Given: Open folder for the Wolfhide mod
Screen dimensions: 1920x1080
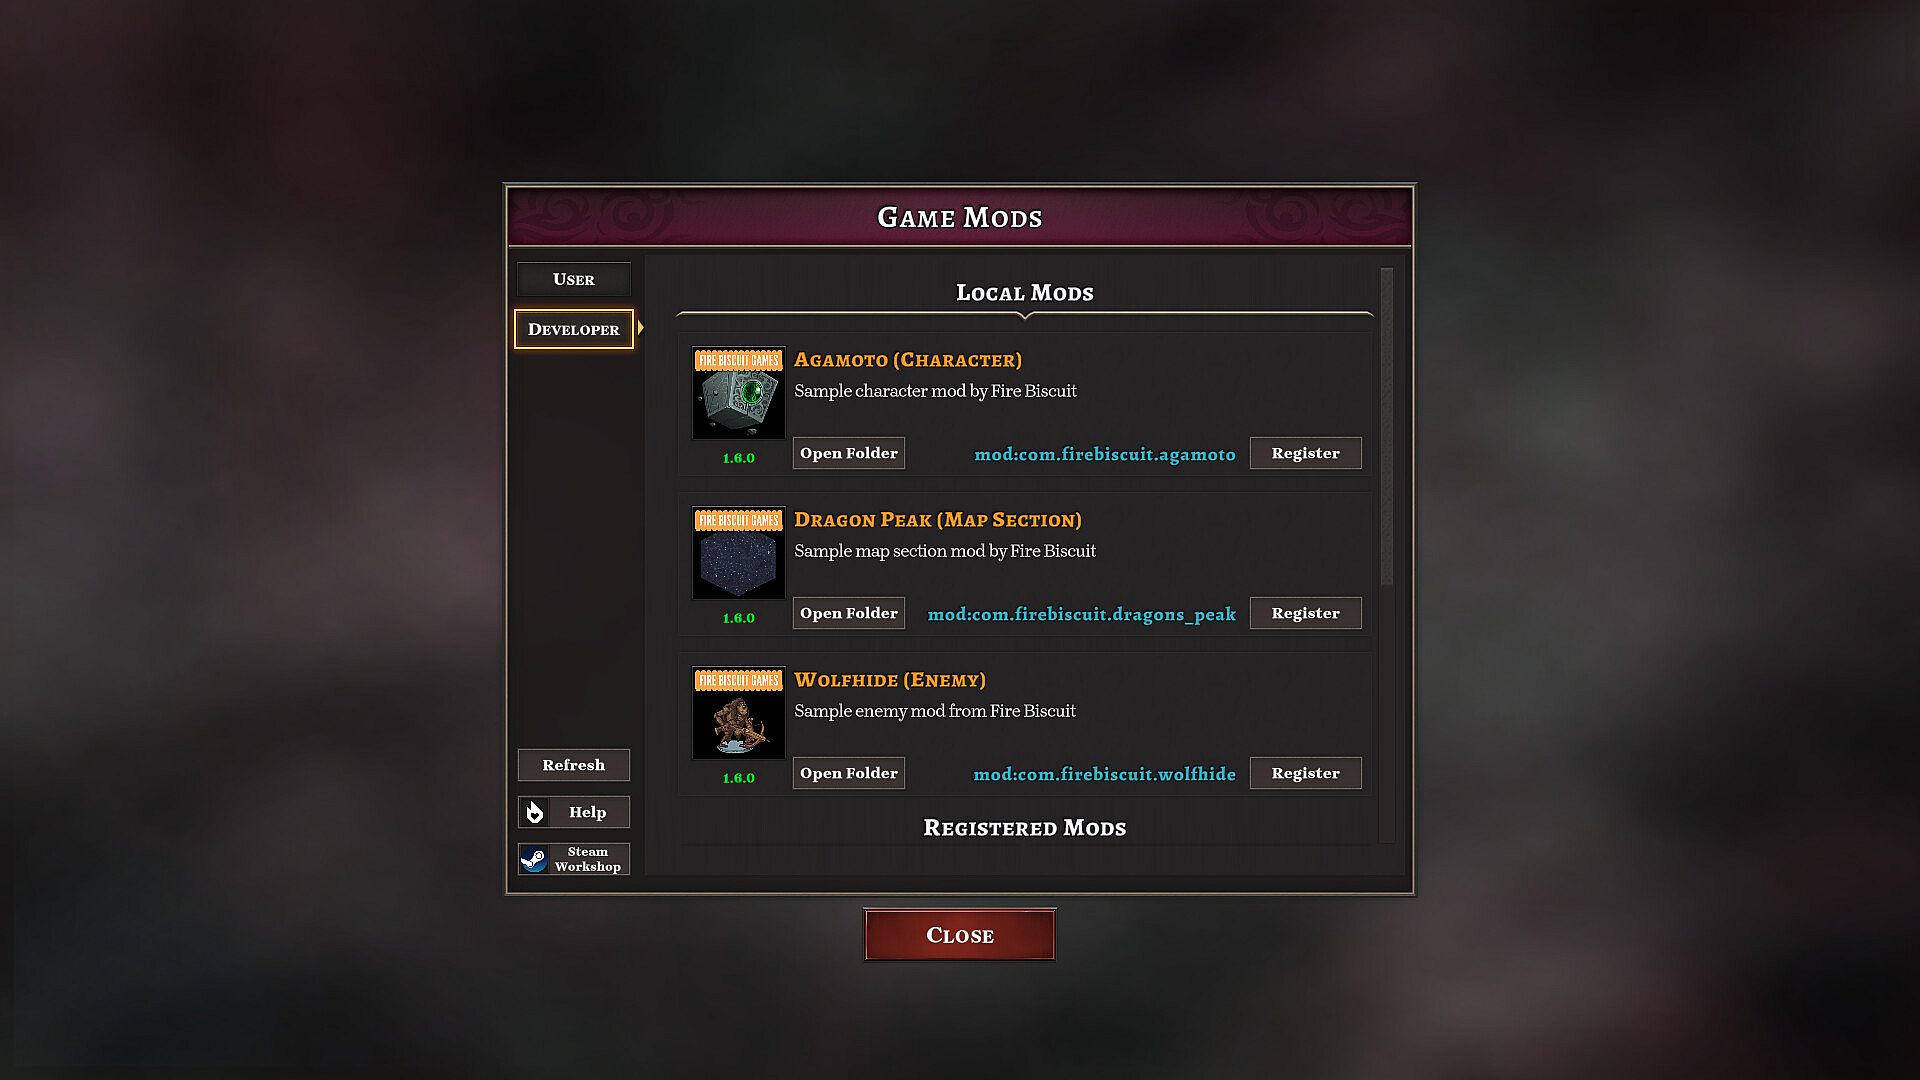Looking at the screenshot, I should (x=849, y=773).
